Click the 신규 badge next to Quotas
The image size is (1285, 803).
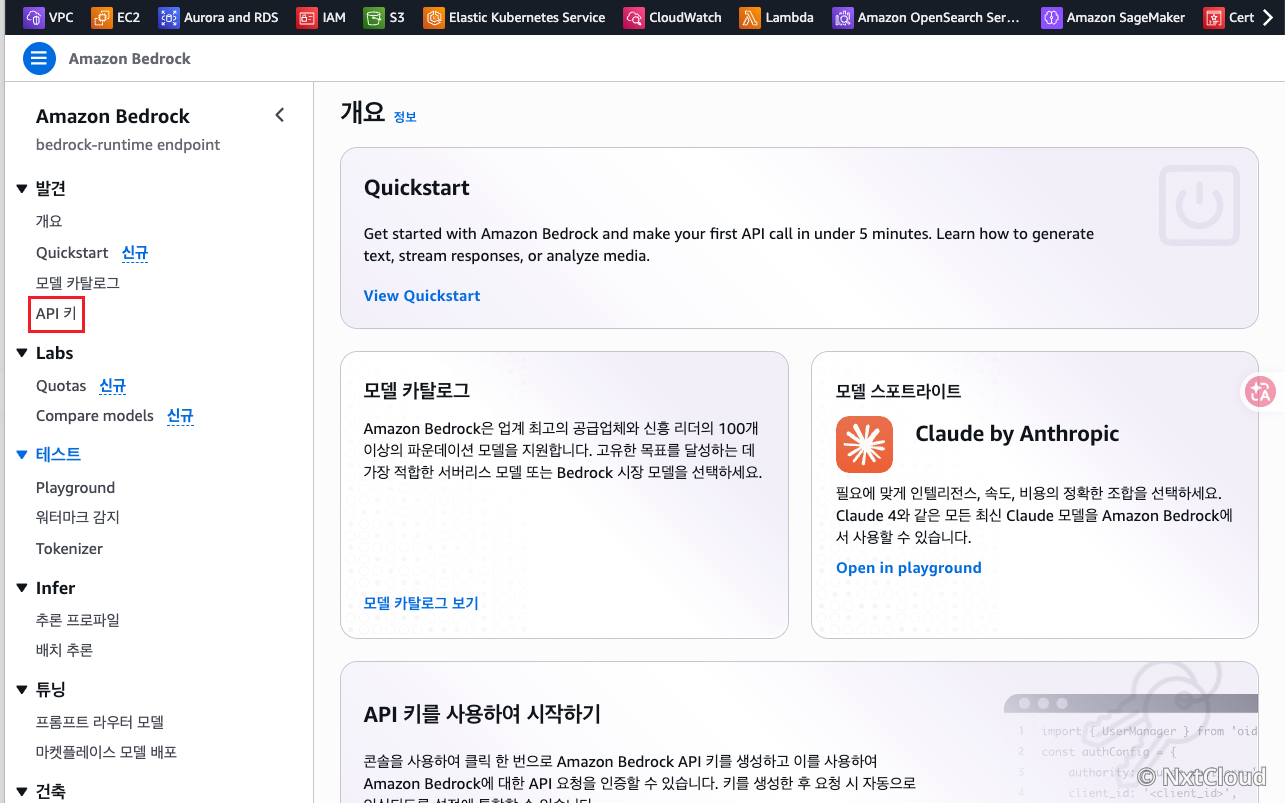click(x=113, y=386)
